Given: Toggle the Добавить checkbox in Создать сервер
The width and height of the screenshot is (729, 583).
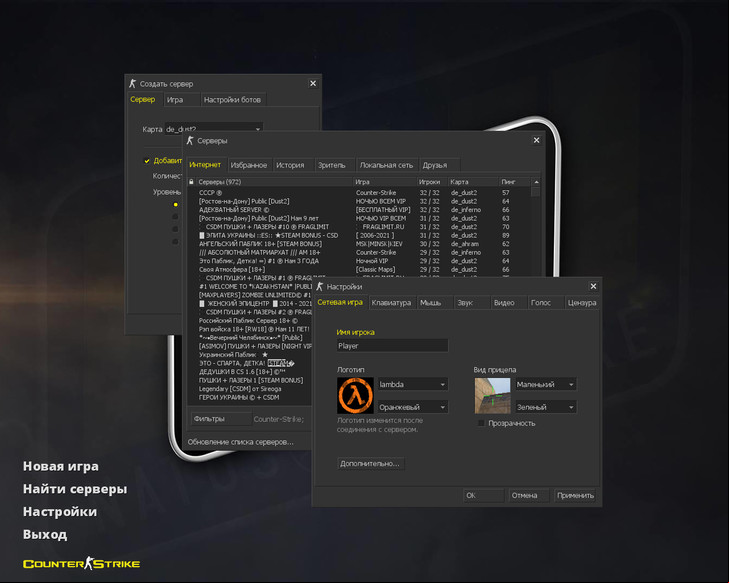Looking at the screenshot, I should click(147, 161).
